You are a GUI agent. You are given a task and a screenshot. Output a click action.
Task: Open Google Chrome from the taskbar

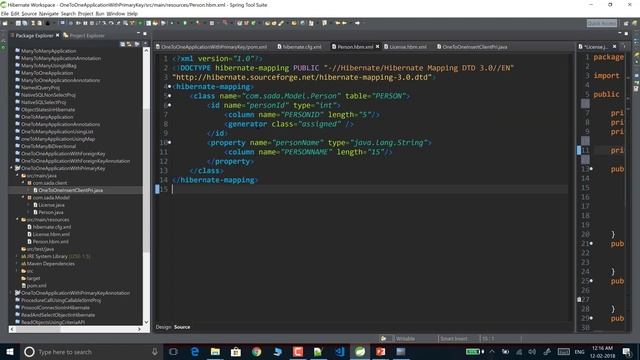click(x=256, y=352)
